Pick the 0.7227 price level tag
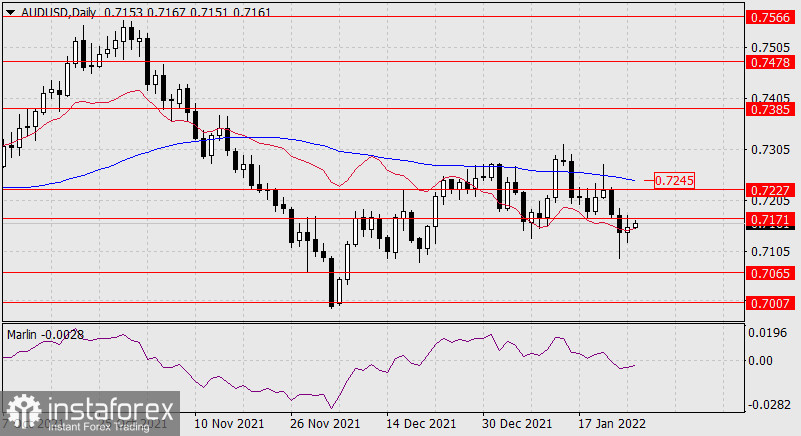 (x=771, y=189)
